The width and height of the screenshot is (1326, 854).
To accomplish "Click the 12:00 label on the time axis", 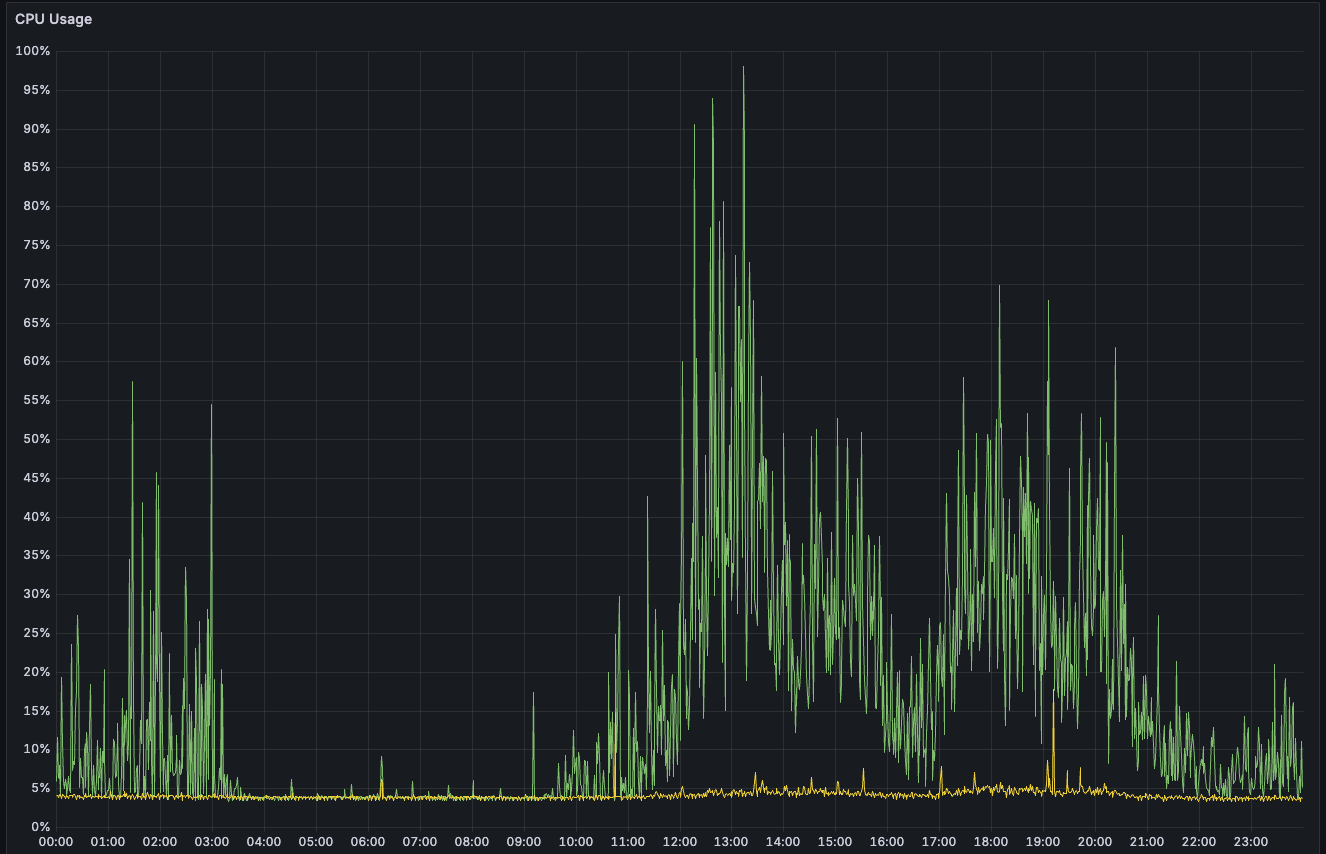I will click(679, 842).
